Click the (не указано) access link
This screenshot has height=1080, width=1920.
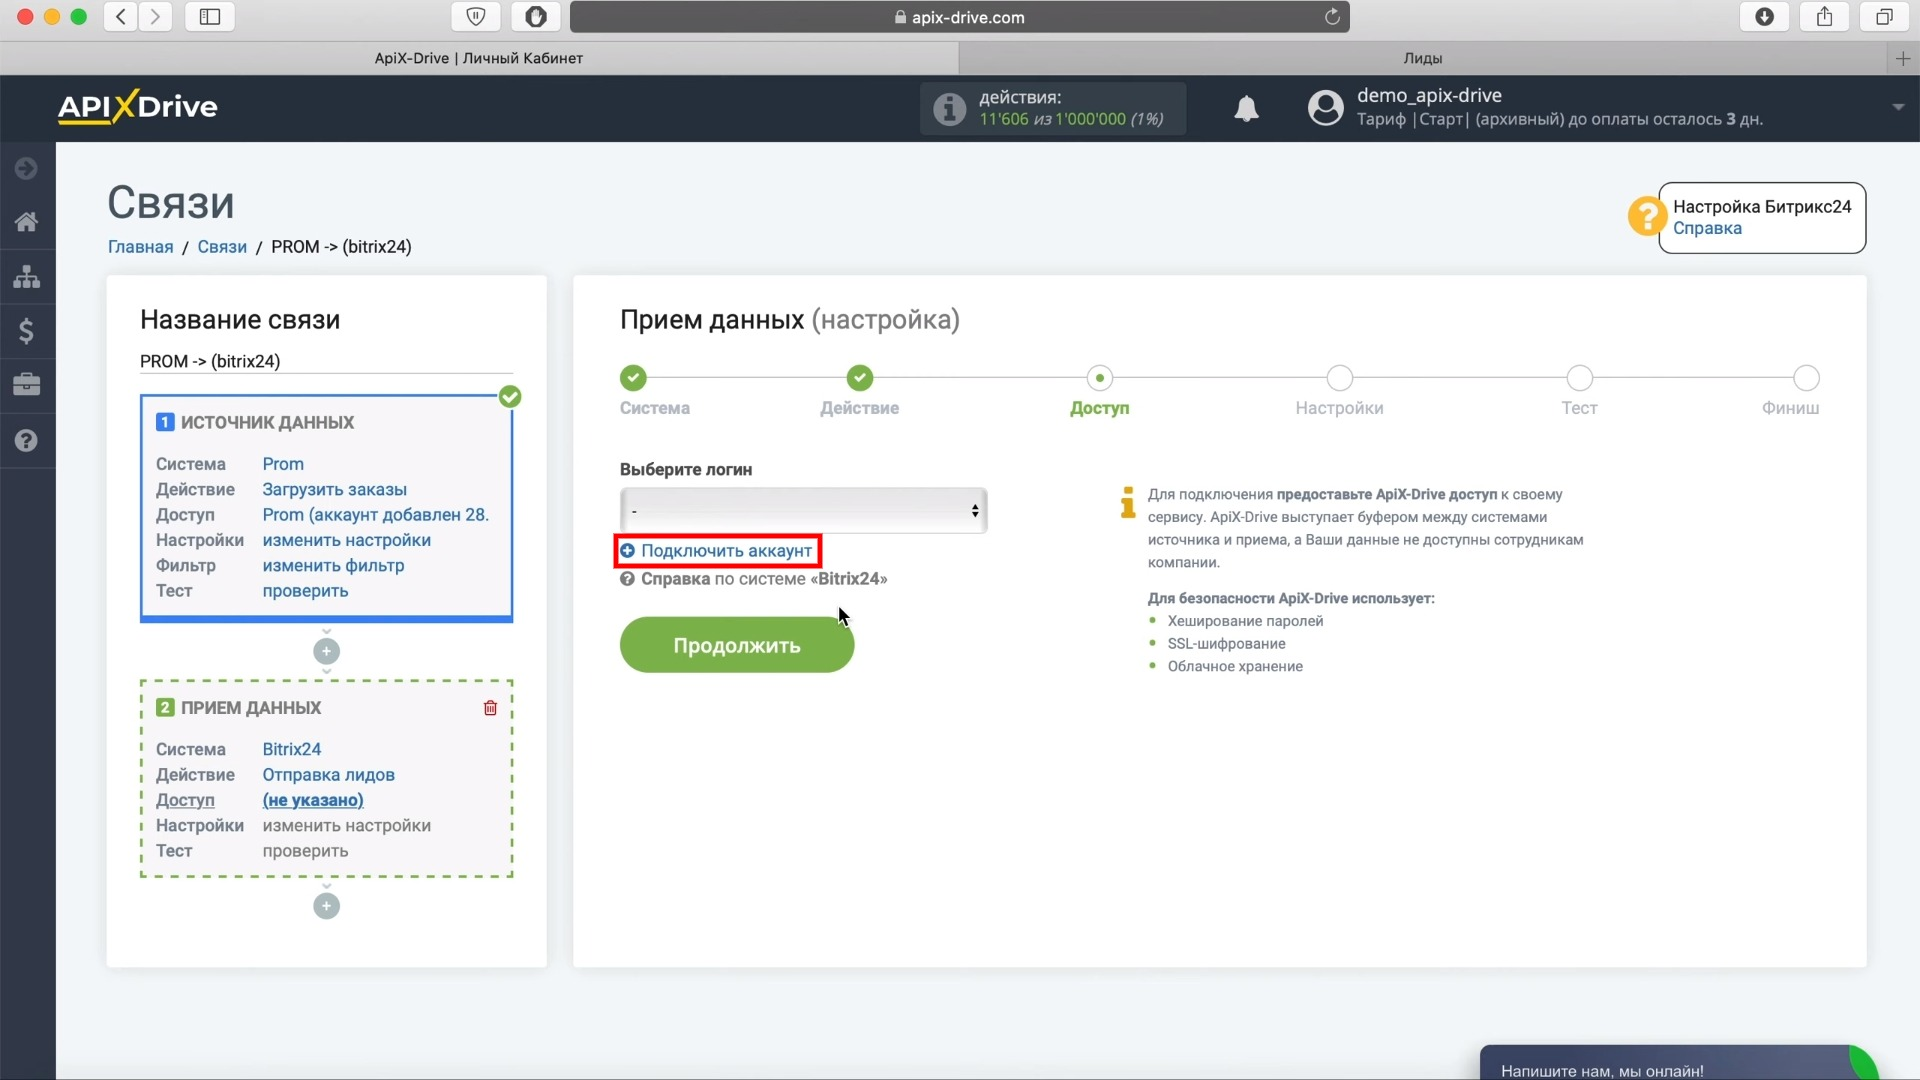pyautogui.click(x=313, y=800)
